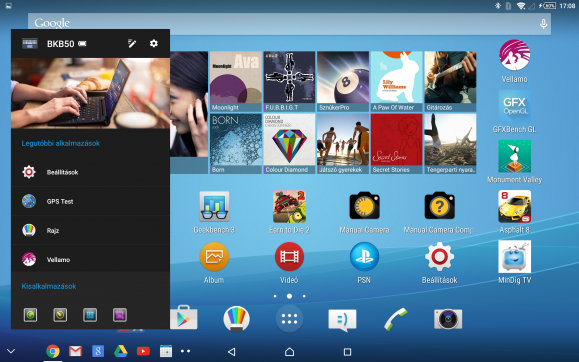Viewport: 579px width, 362px height.
Task: Open the Játszó gyerekek tile
Action: pyautogui.click(x=343, y=143)
